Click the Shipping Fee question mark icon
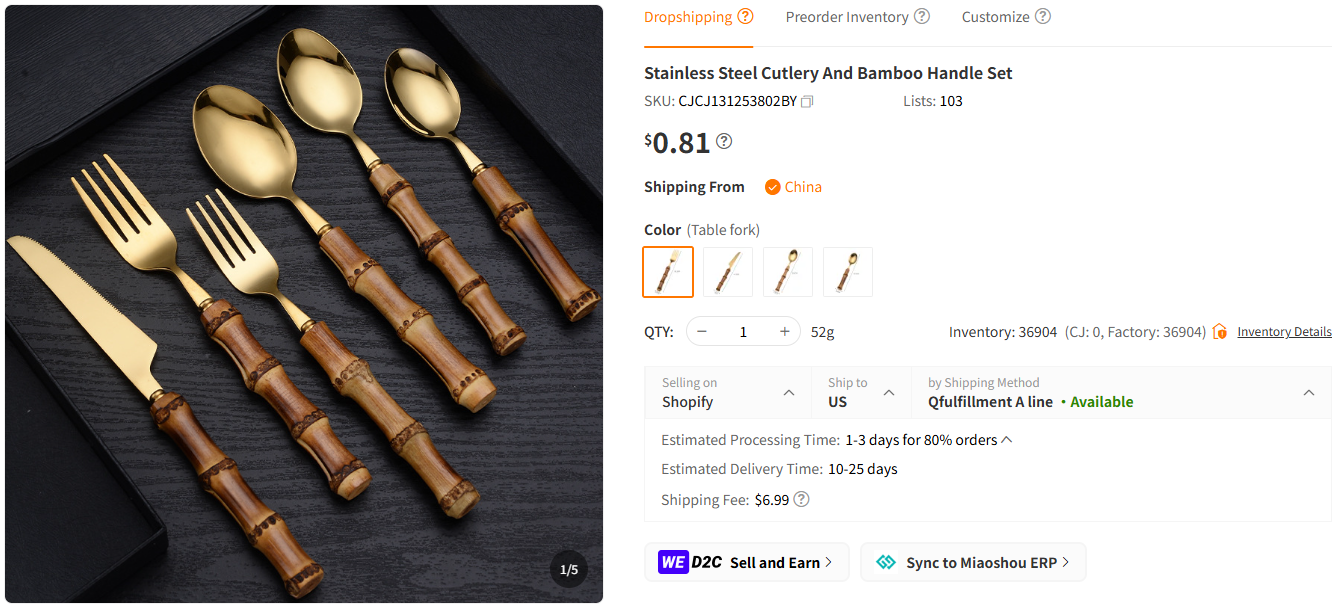 [800, 499]
